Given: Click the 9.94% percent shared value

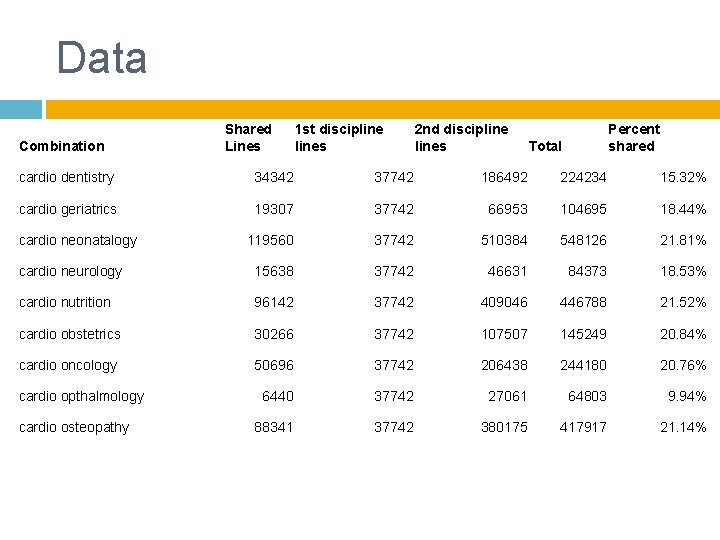Looking at the screenshot, I should [687, 396].
